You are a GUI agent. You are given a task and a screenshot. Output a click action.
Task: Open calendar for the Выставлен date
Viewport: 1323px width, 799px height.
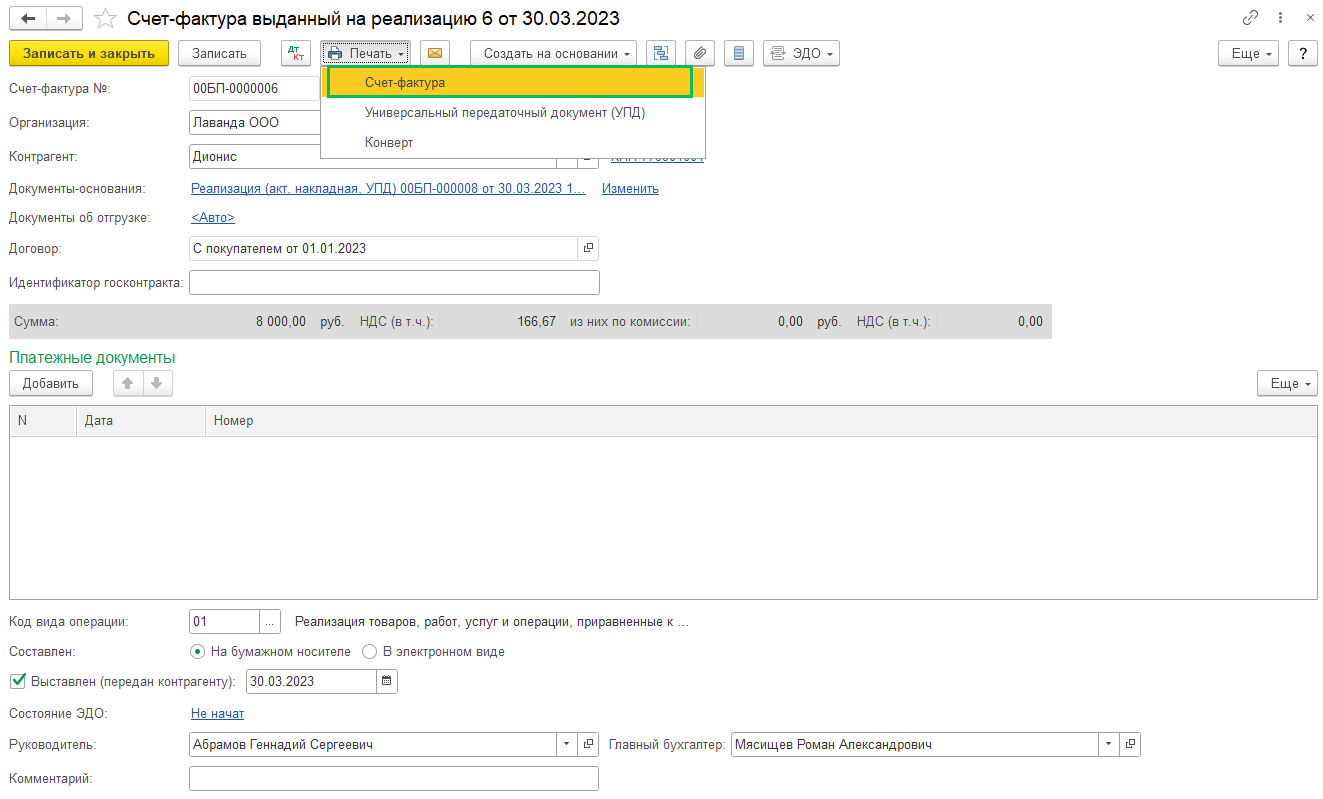point(387,681)
